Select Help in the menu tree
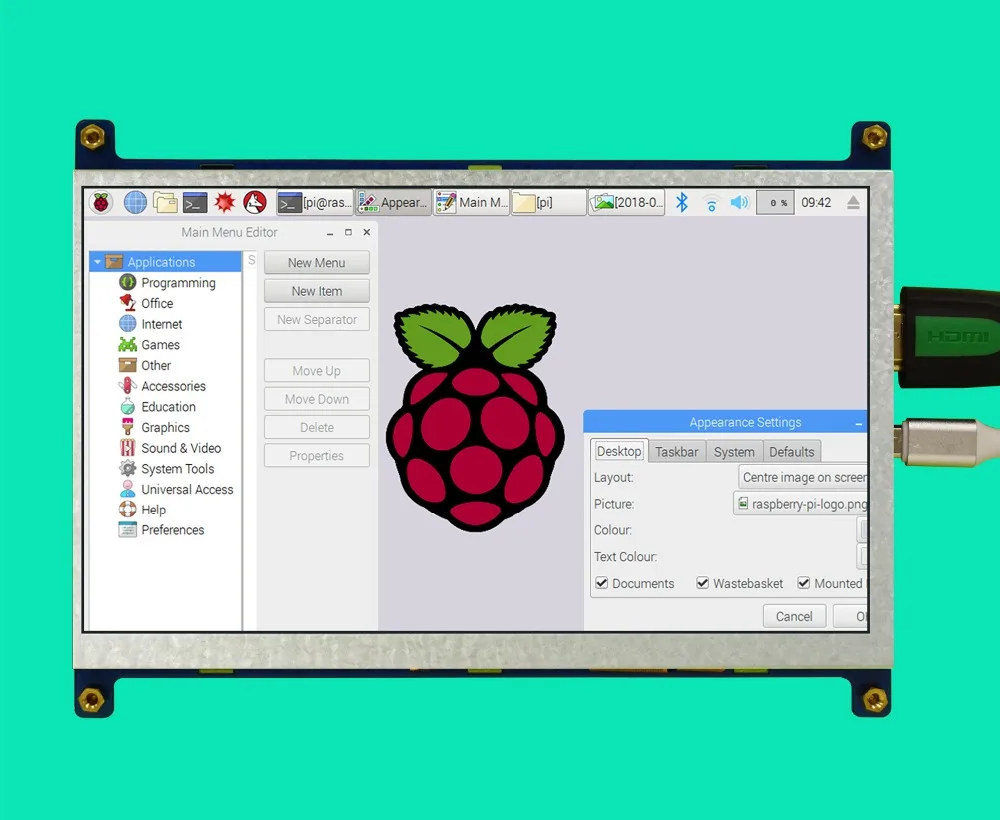 coord(153,510)
